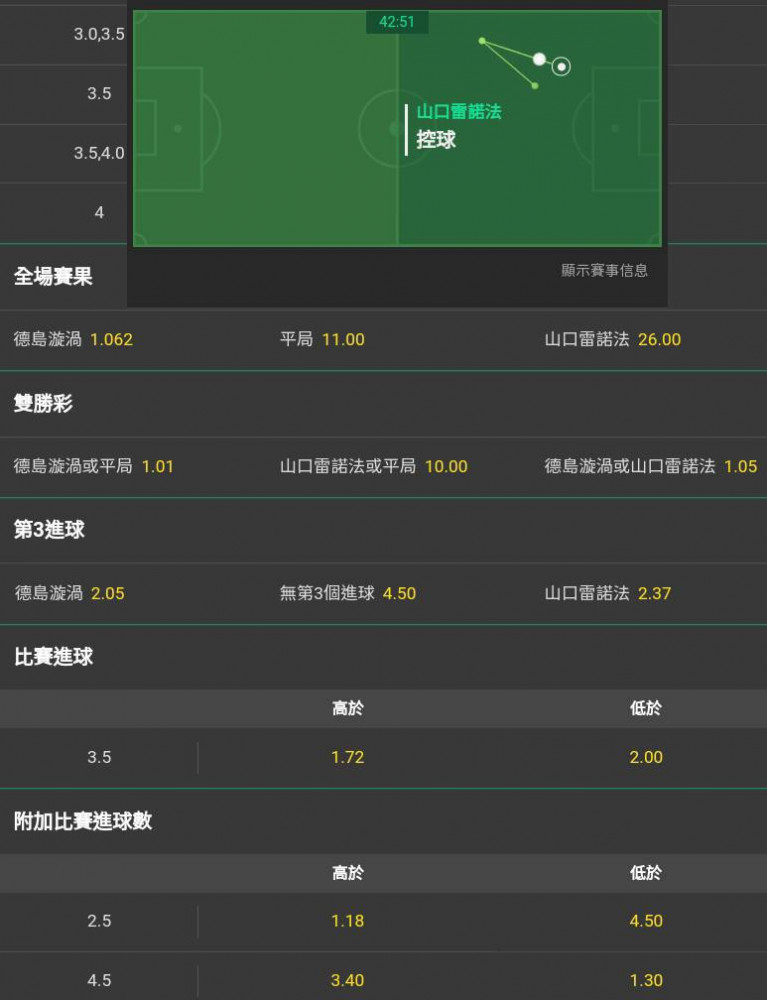This screenshot has height=1000, width=767.
Task: Select 德島漩渦 full-time result odds 1.062
Action: coord(73,339)
